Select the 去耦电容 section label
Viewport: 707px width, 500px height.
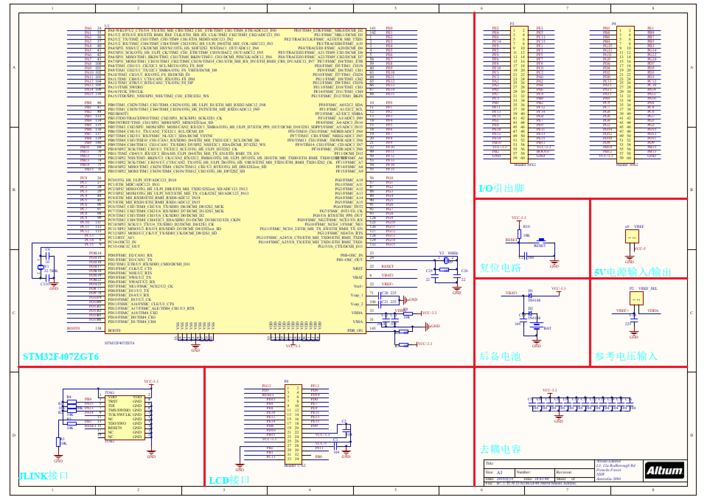(500, 449)
